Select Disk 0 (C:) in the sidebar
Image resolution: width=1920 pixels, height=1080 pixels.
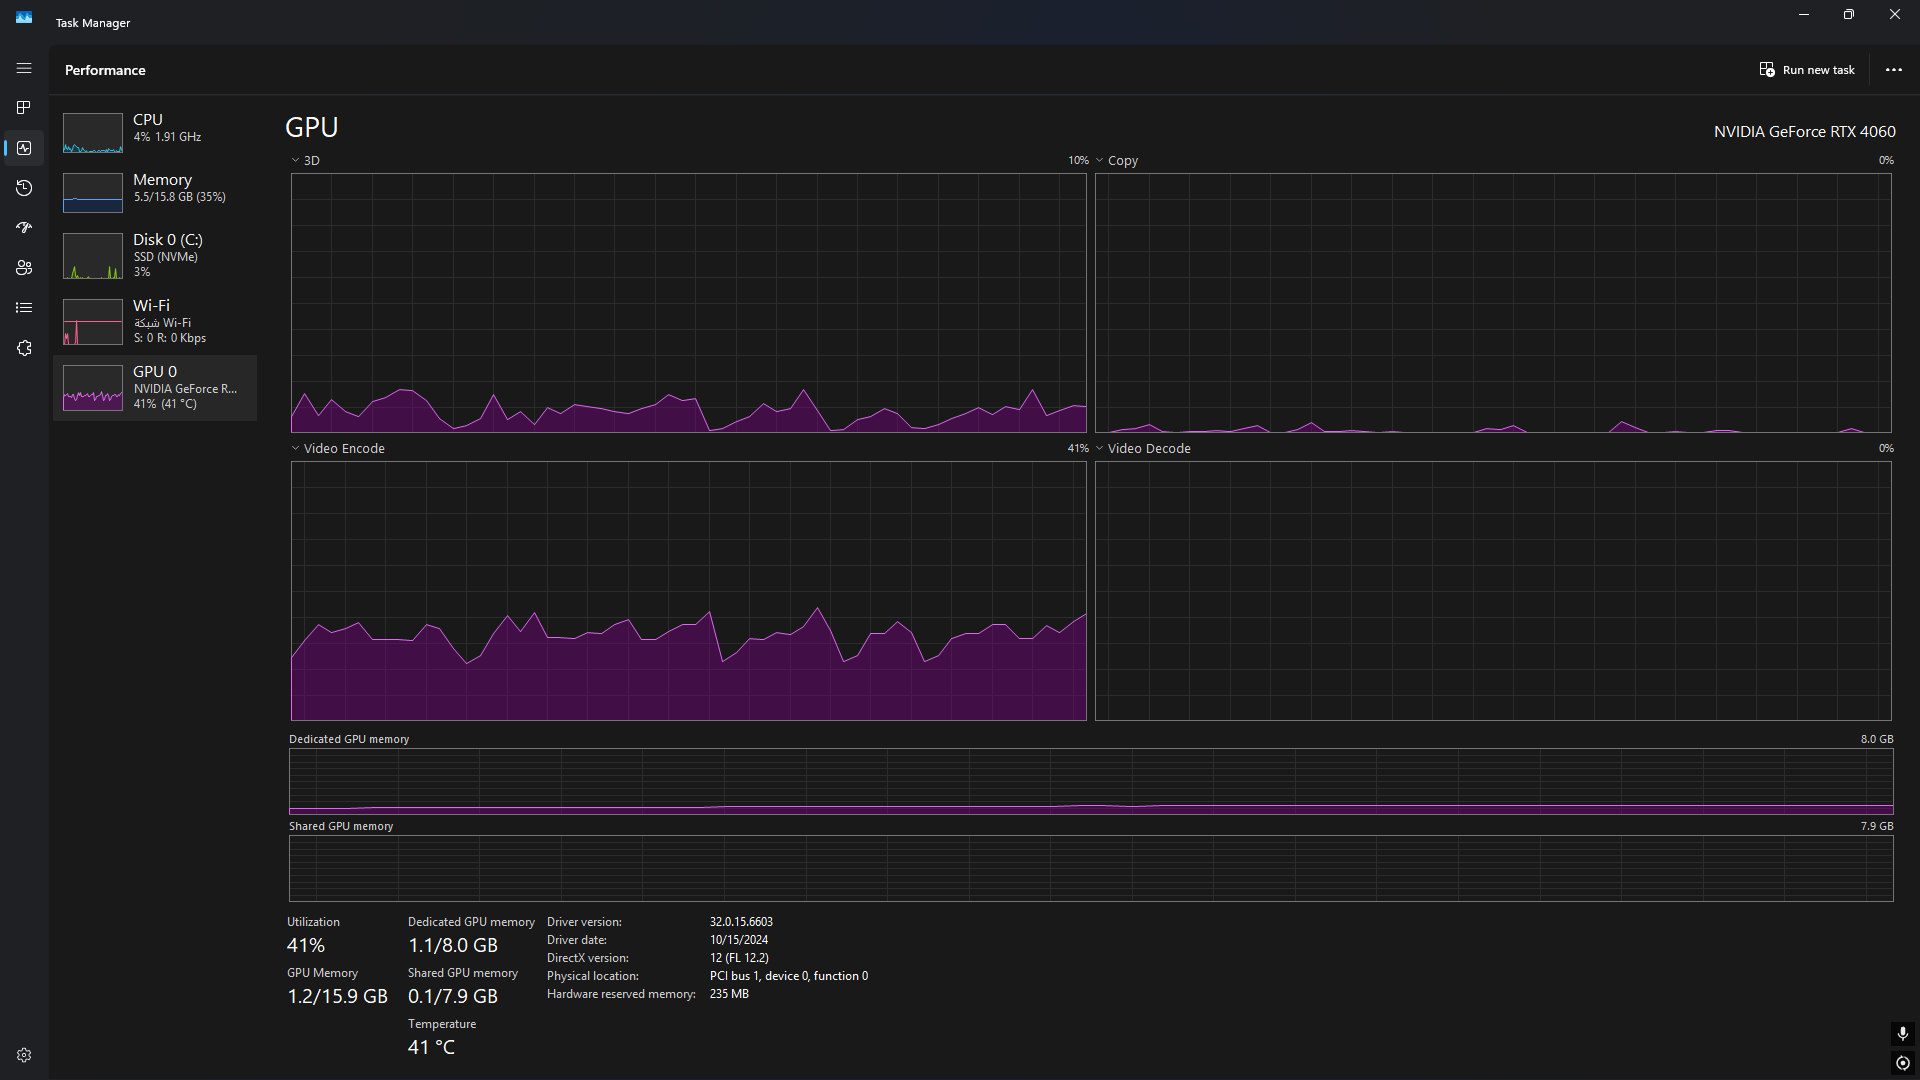click(155, 255)
